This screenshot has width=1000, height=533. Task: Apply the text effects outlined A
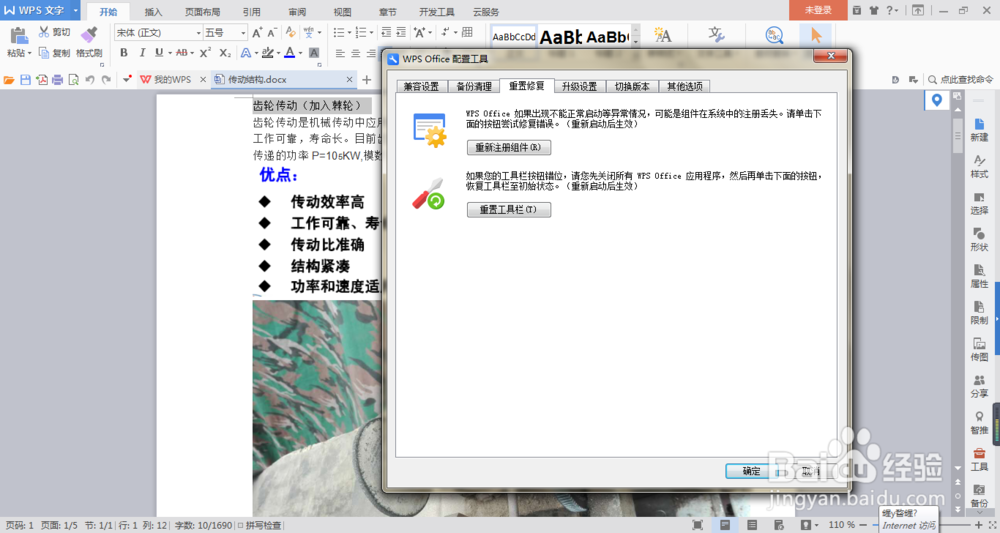246,53
